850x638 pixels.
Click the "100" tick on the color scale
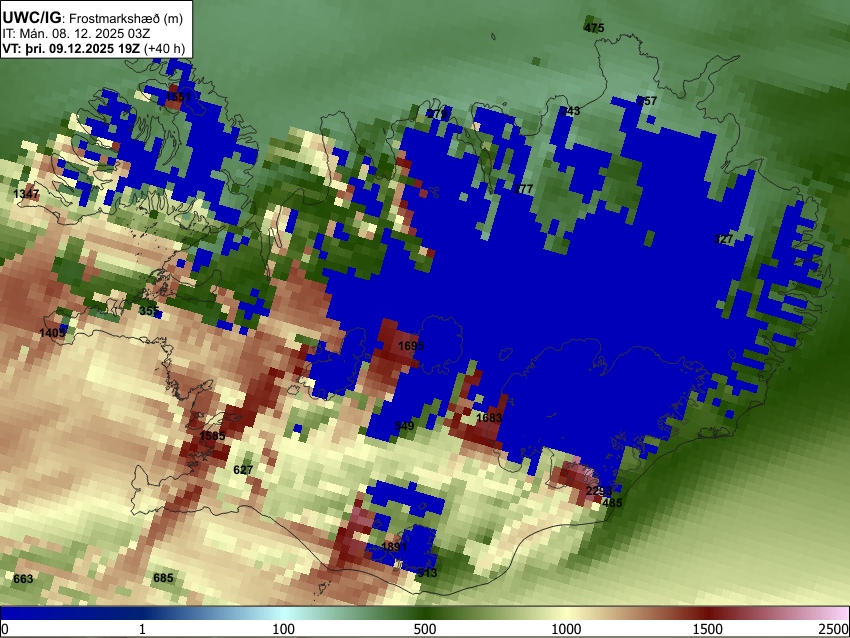tap(284, 629)
